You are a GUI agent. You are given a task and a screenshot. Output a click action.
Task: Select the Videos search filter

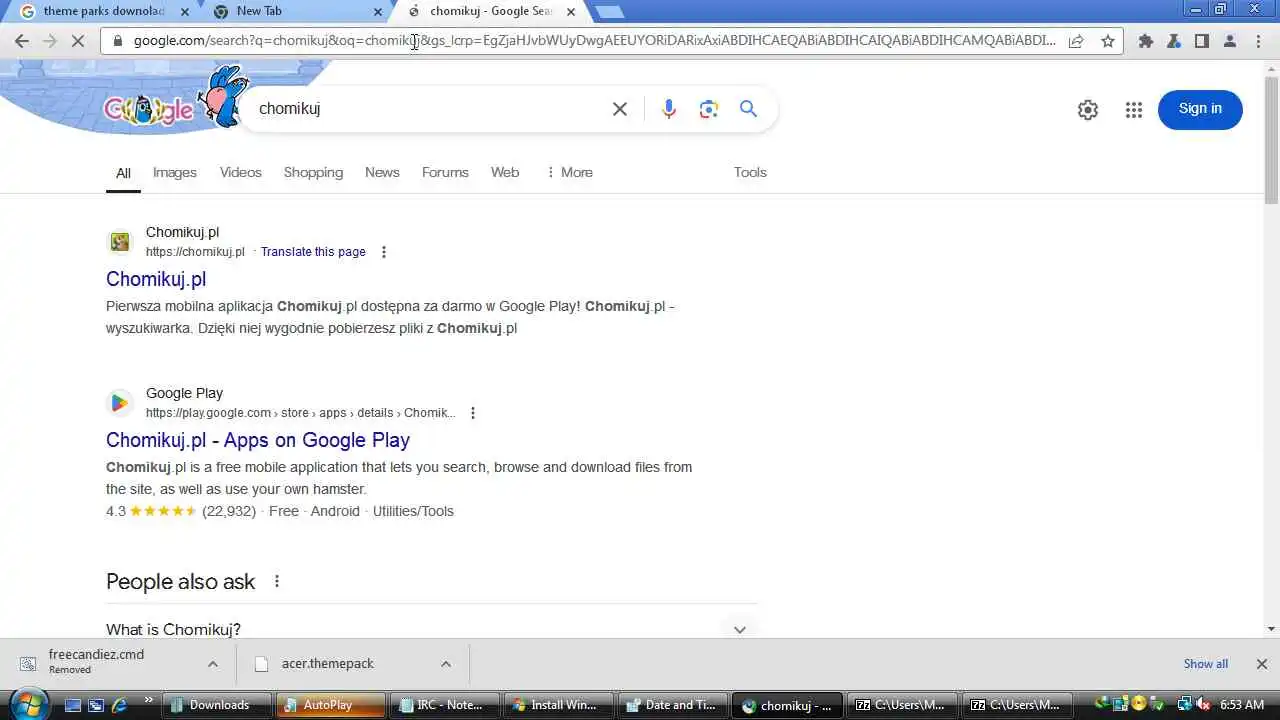click(x=241, y=172)
